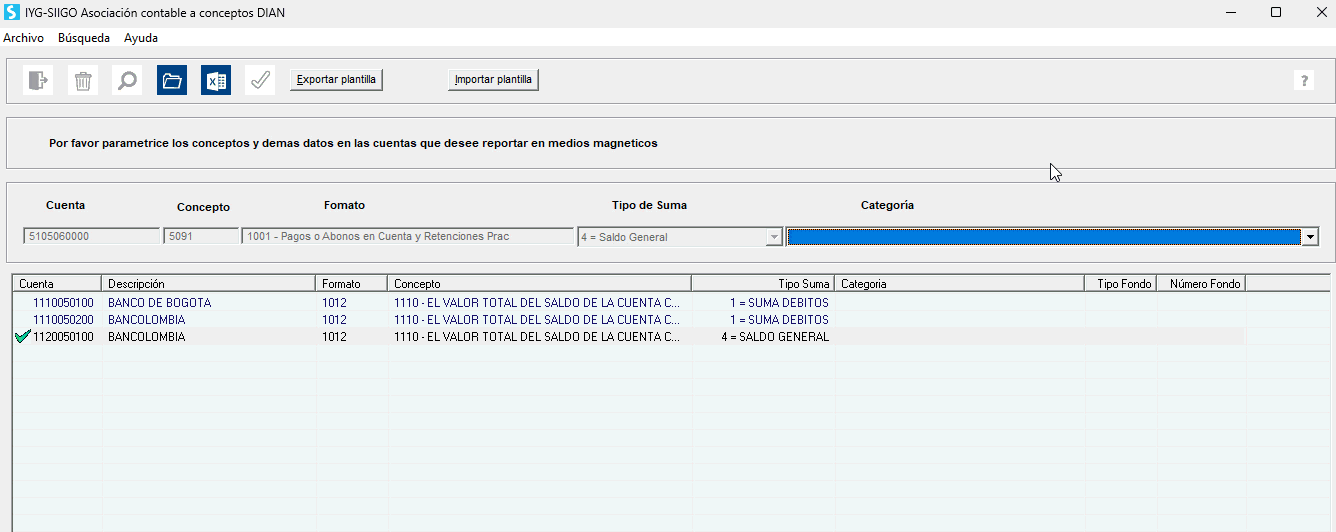Image resolution: width=1336 pixels, height=532 pixels.
Task: Click the Cuenta column header in grid
Action: pos(57,284)
